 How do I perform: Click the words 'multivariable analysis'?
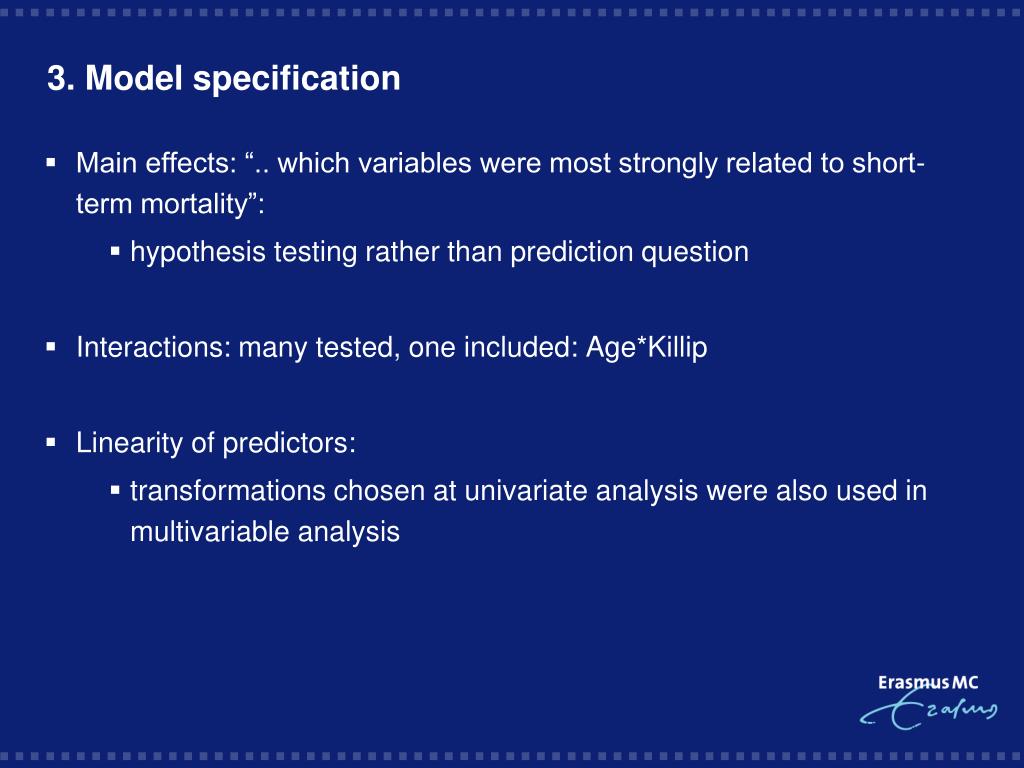(x=264, y=532)
